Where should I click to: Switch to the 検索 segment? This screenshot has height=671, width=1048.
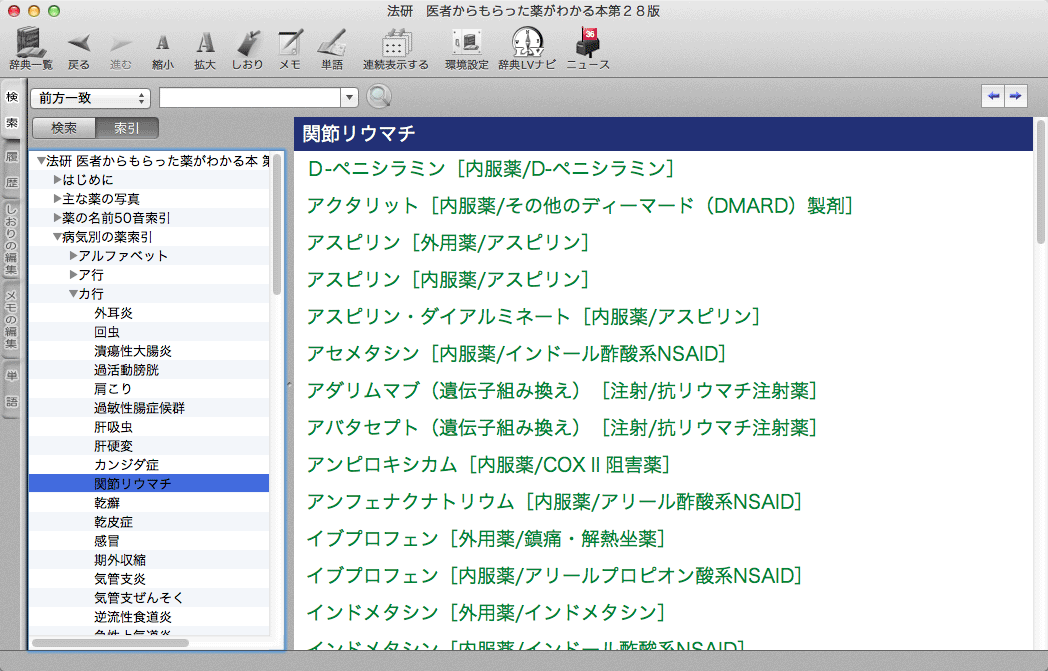[x=64, y=128]
